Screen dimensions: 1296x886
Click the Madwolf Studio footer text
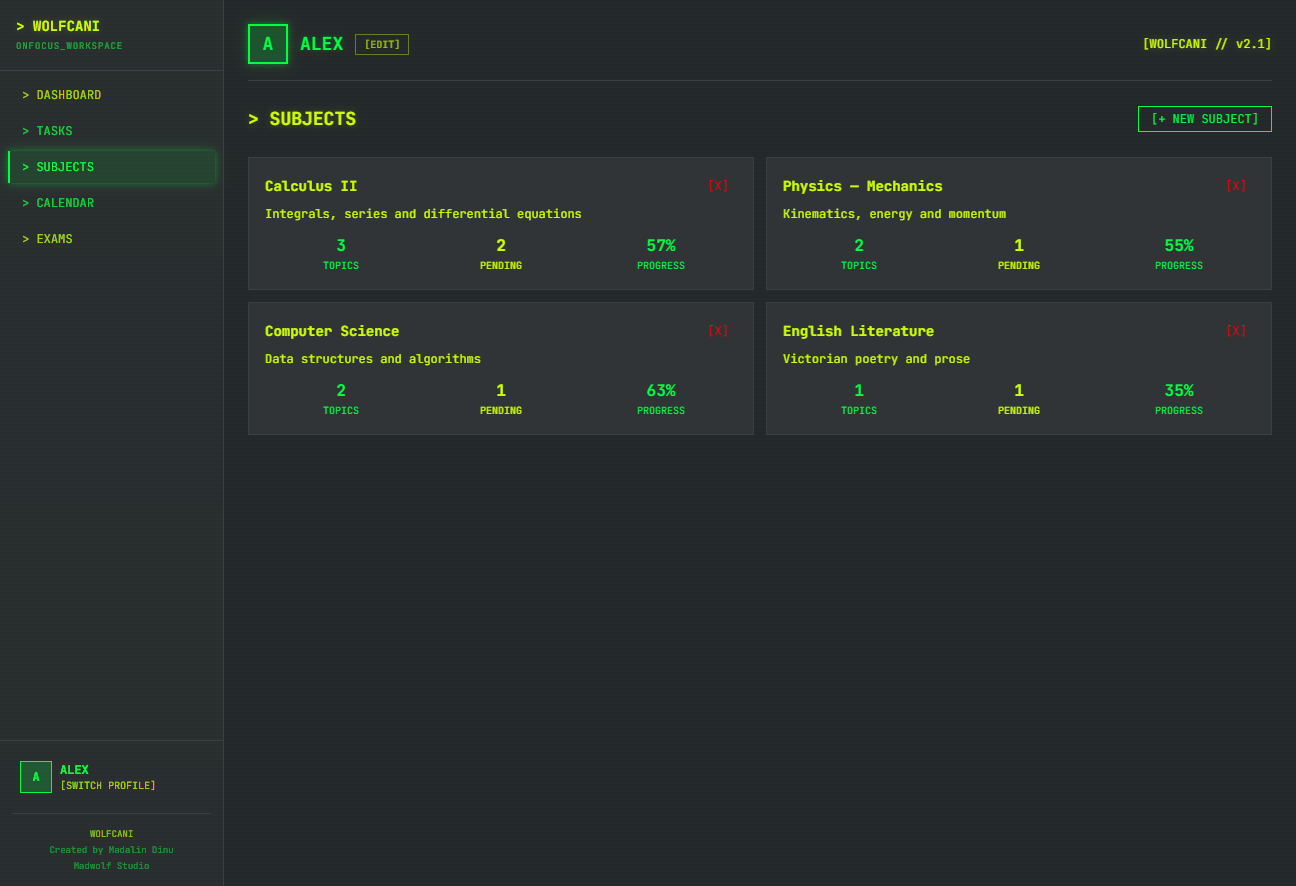tap(111, 866)
